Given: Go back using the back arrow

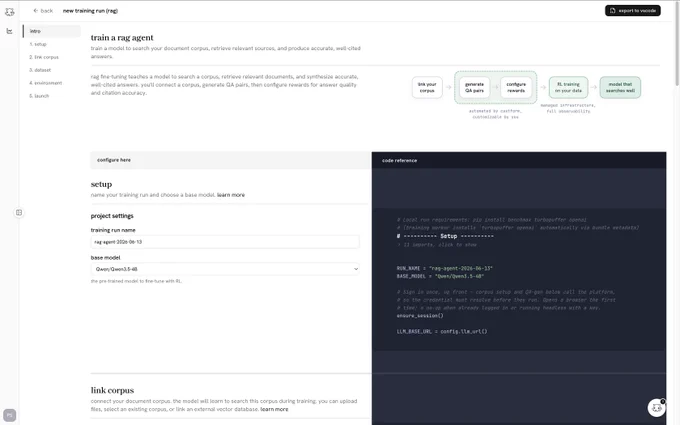Looking at the screenshot, I should [43, 10].
